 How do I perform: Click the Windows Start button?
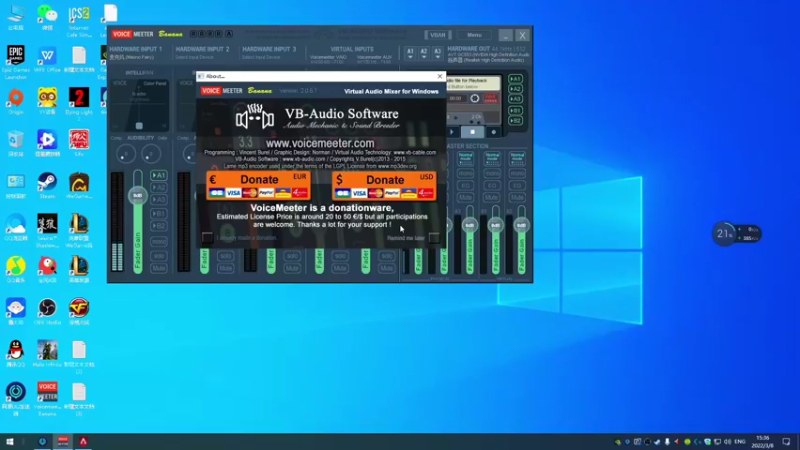pos(10,441)
